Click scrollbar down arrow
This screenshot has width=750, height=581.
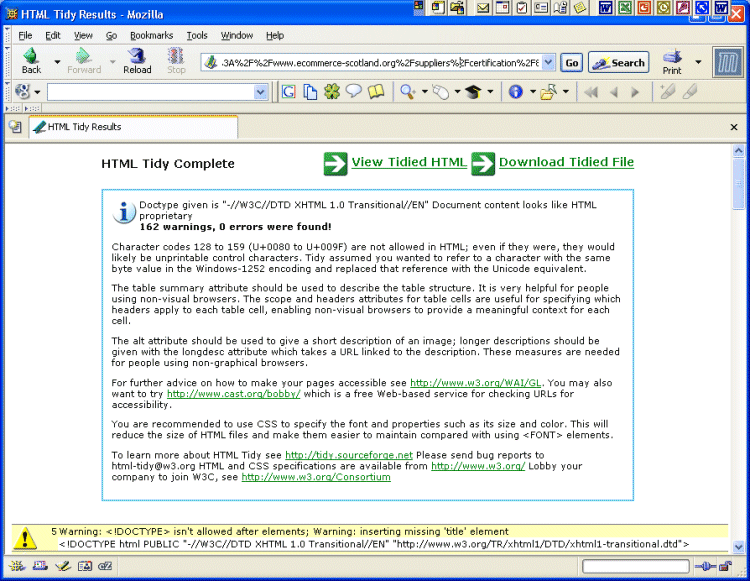(x=739, y=546)
